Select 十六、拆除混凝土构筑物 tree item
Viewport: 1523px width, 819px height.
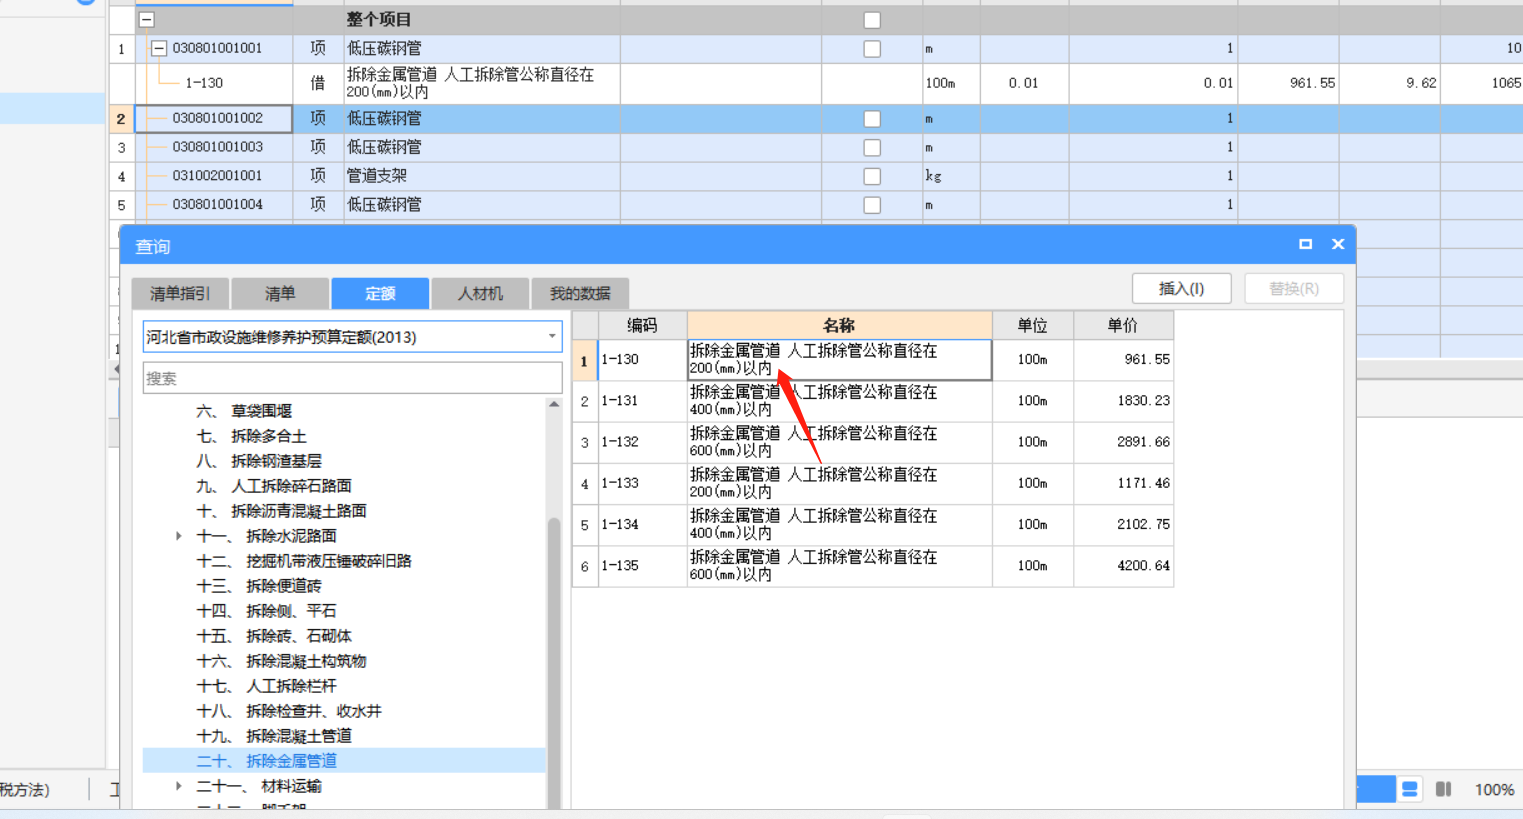pyautogui.click(x=281, y=661)
